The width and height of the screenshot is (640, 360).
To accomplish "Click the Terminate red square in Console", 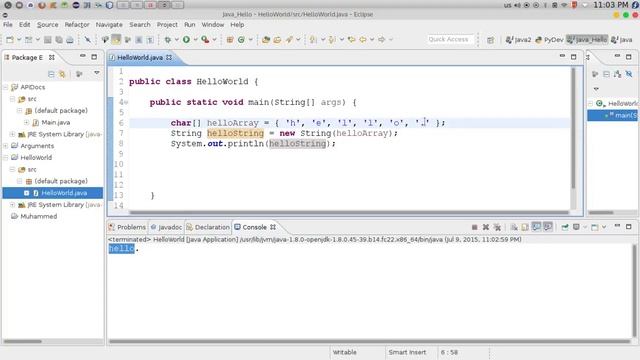I will [x=474, y=227].
